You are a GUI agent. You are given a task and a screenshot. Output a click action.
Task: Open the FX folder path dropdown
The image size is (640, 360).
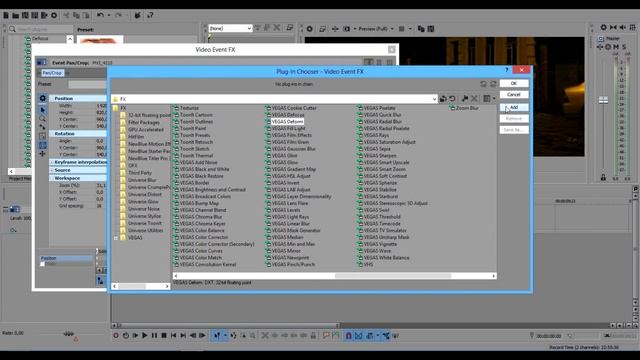click(434, 99)
